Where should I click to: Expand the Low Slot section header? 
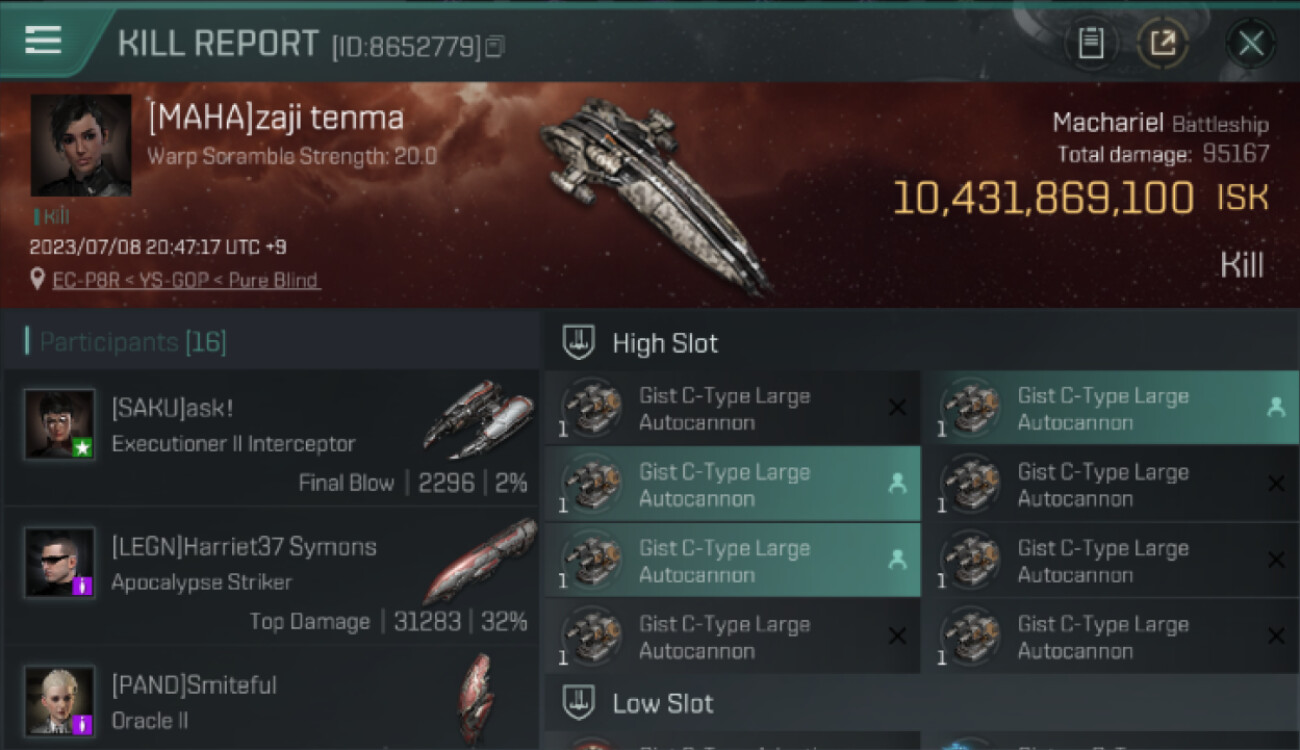[x=663, y=703]
